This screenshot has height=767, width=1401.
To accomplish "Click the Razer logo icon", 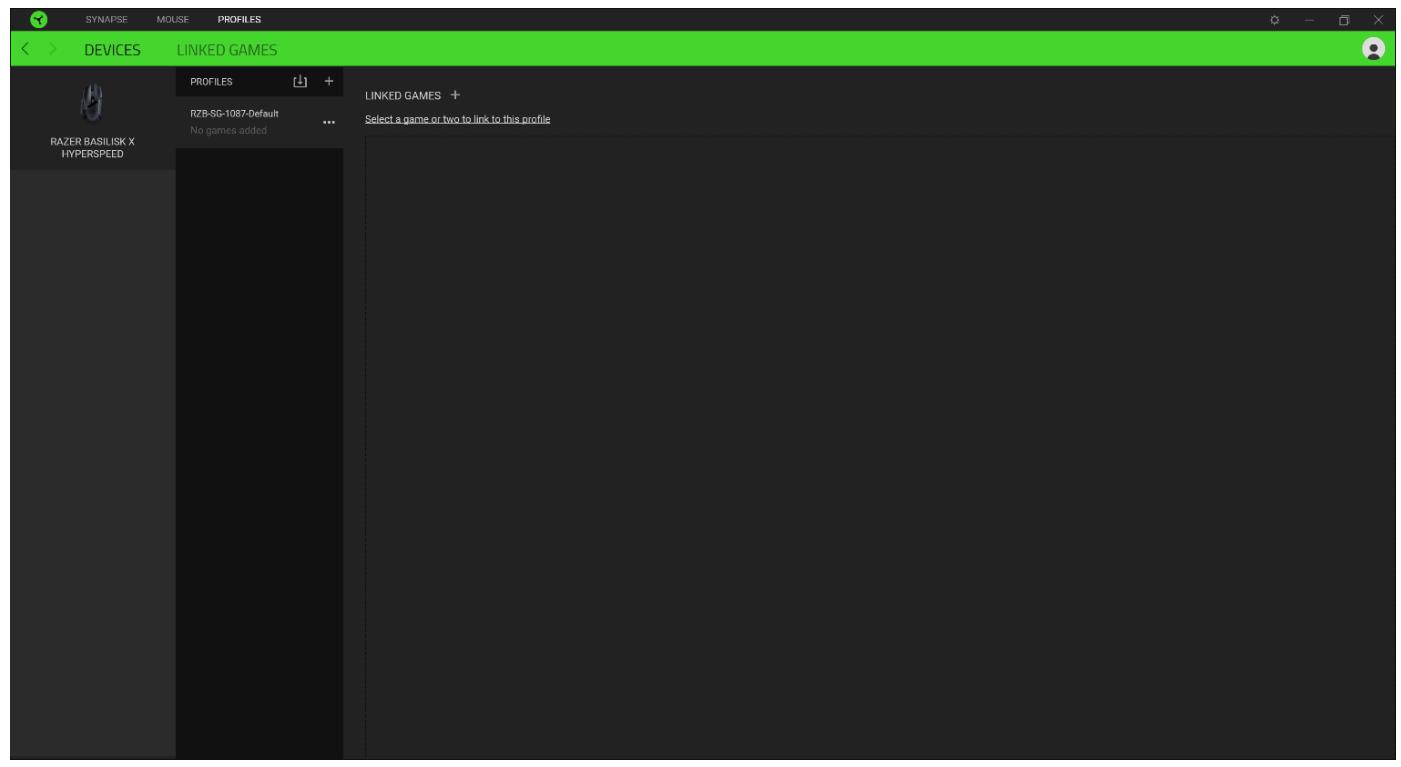I will click(37, 19).
